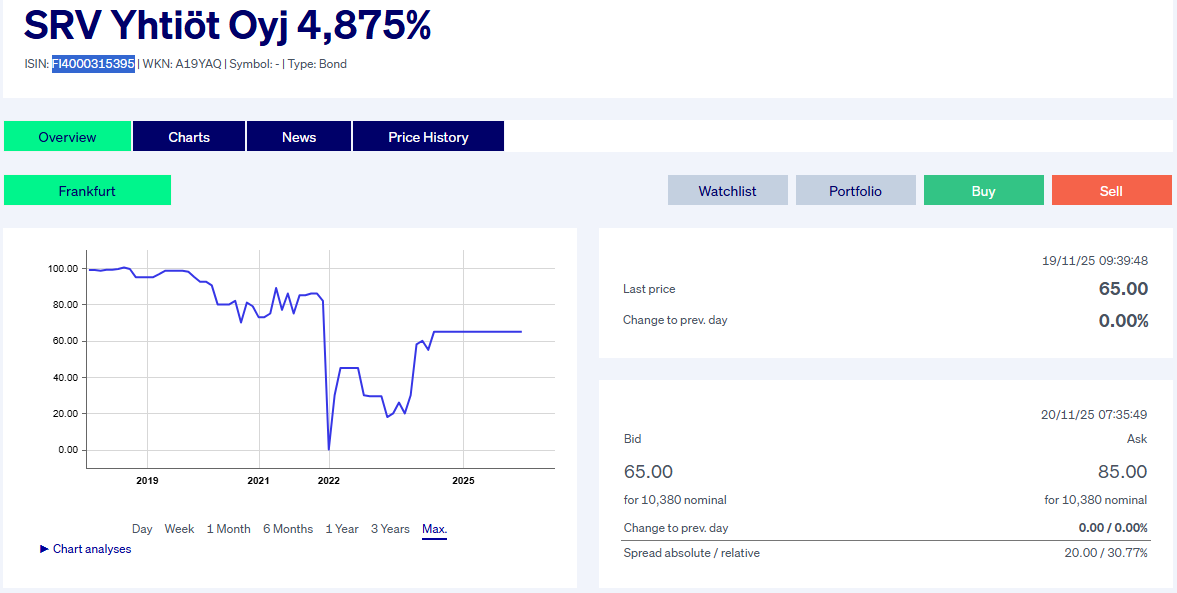The height and width of the screenshot is (593, 1177).
Task: Set chart range to 1 Month
Action: [229, 529]
